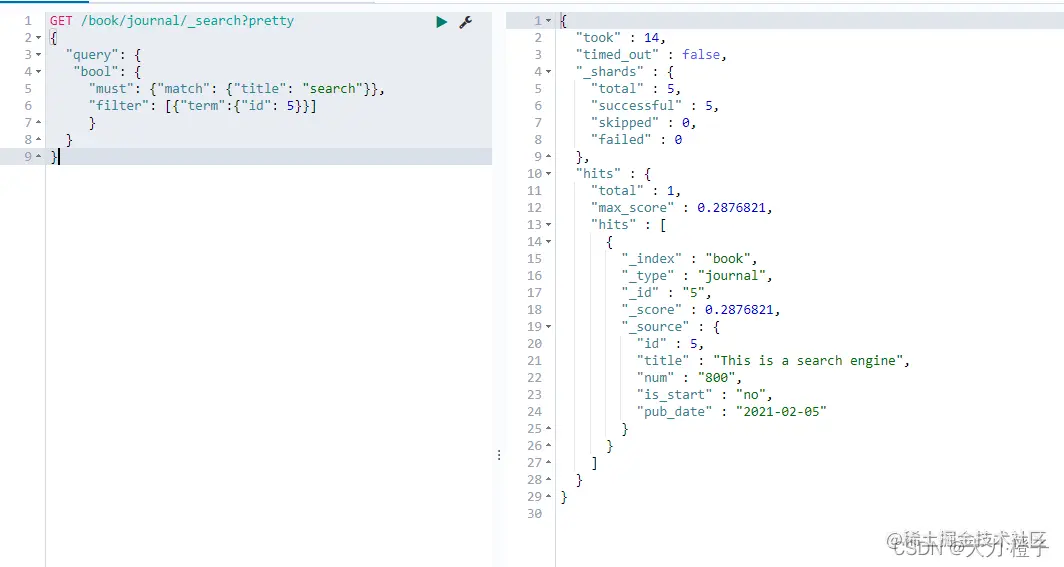Screen dimensions: 1064x567
Task: Fold closing bracket at request line 9
Action: 39,157
